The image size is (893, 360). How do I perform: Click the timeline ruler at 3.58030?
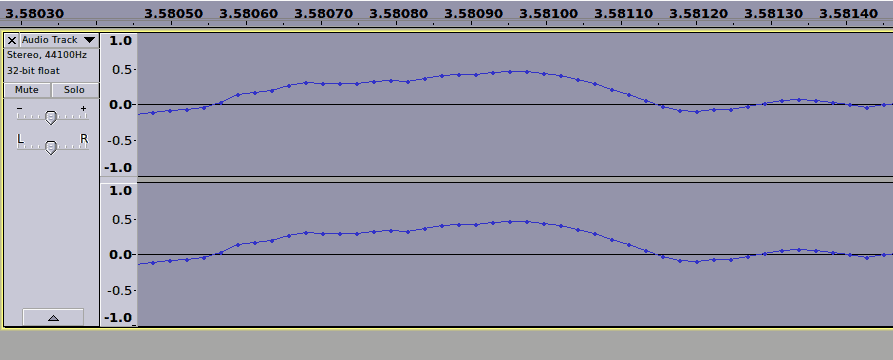(x=35, y=13)
